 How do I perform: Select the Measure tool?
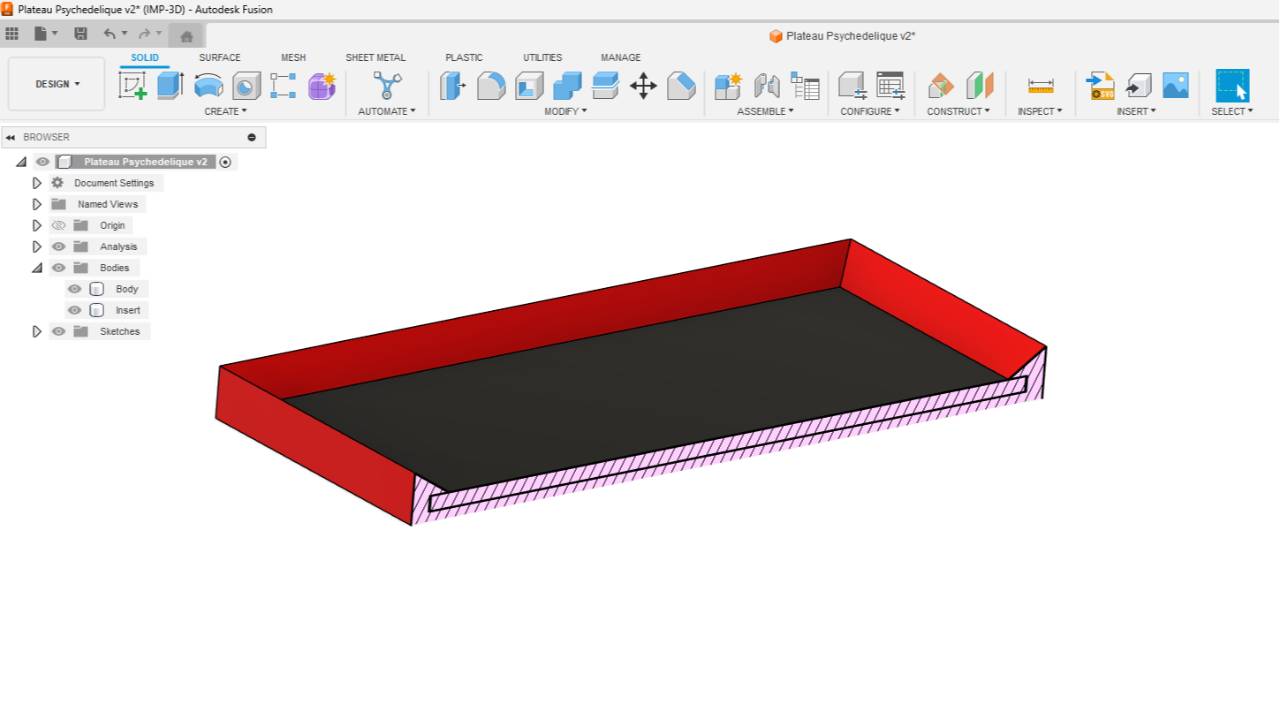(1041, 86)
